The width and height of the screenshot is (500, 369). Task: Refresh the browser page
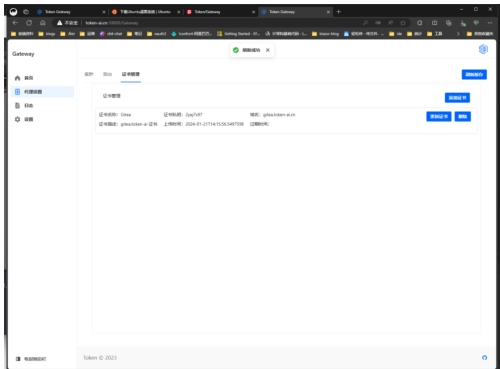click(29, 23)
